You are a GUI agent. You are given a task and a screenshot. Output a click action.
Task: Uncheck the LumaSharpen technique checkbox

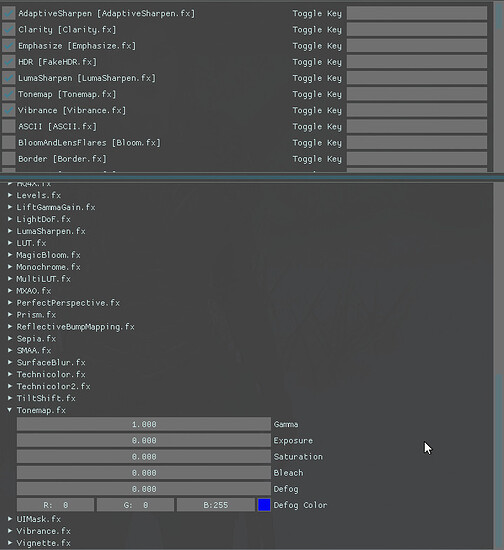[9, 78]
